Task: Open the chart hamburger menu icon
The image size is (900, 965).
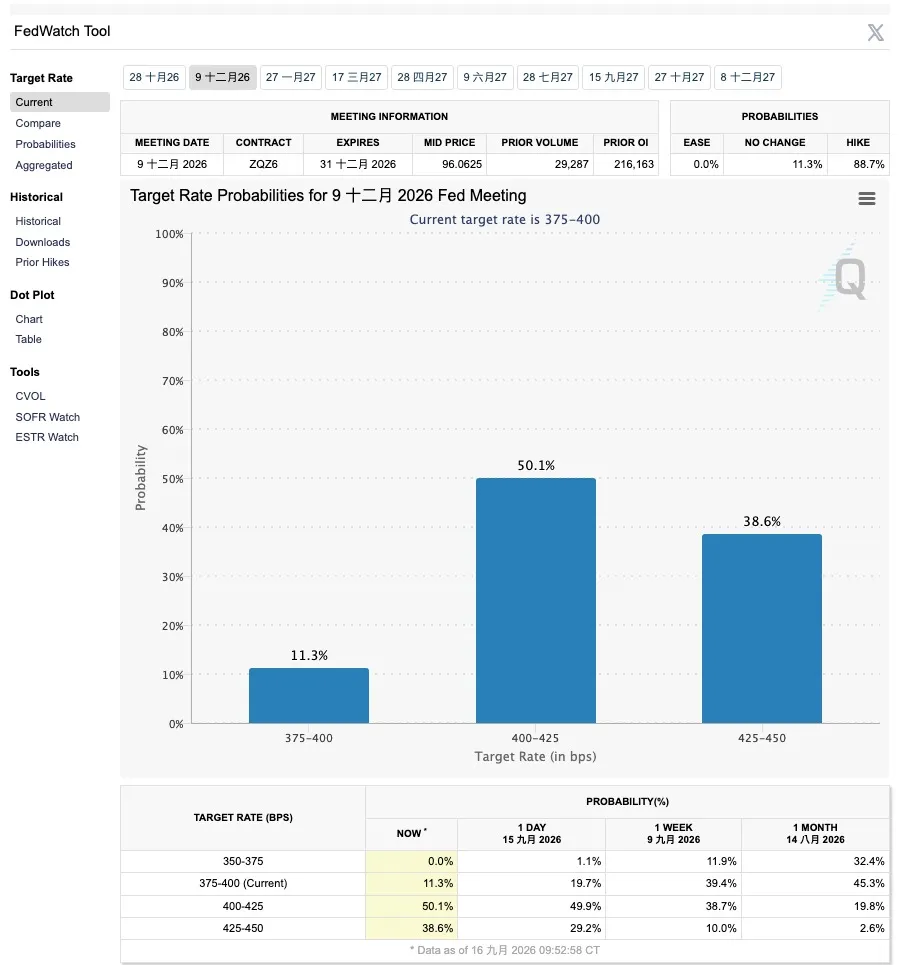Action: (867, 198)
